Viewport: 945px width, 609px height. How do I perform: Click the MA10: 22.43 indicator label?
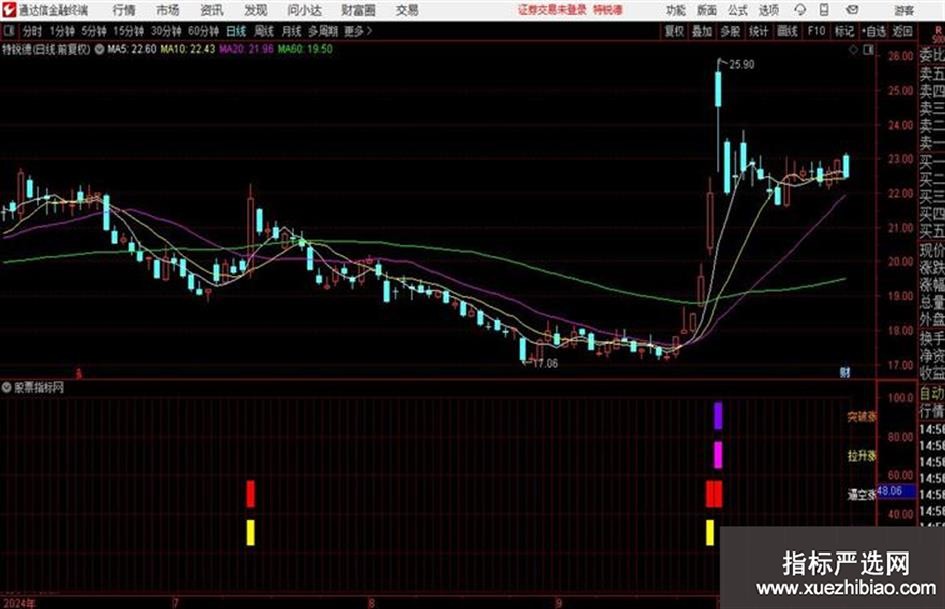pyautogui.click(x=187, y=49)
